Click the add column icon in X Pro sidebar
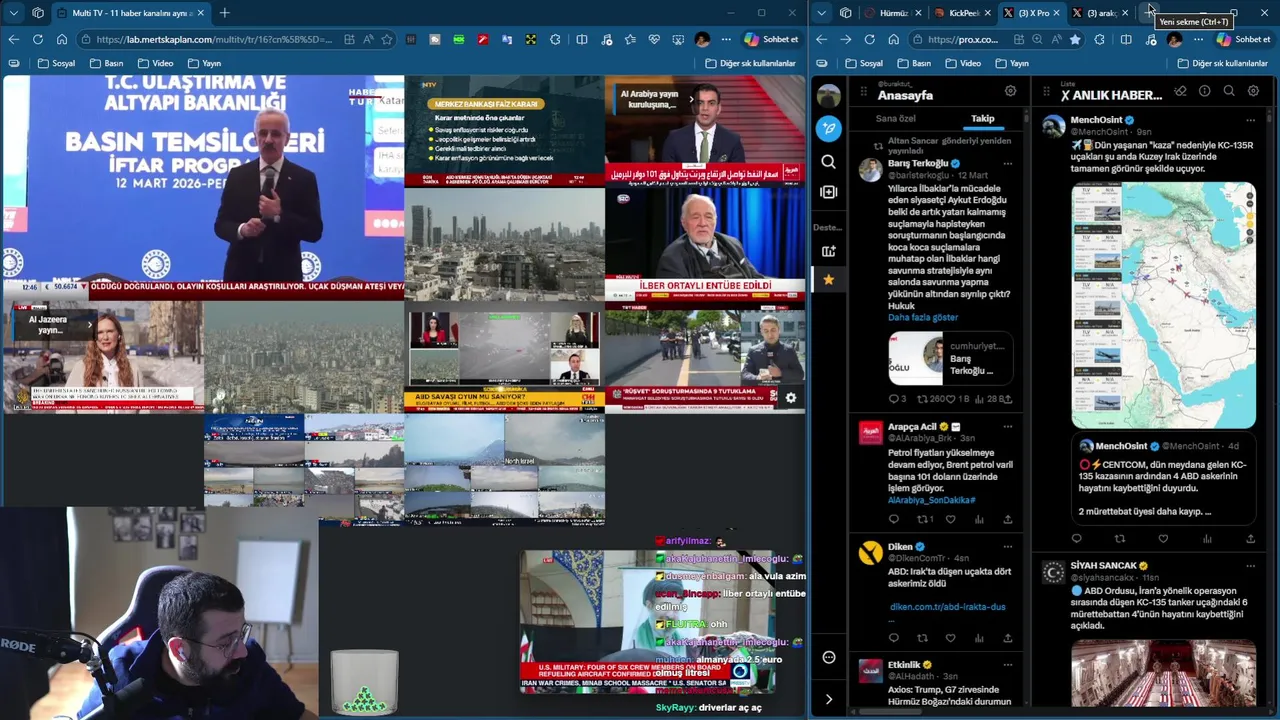This screenshot has width=1280, height=720. (828, 191)
